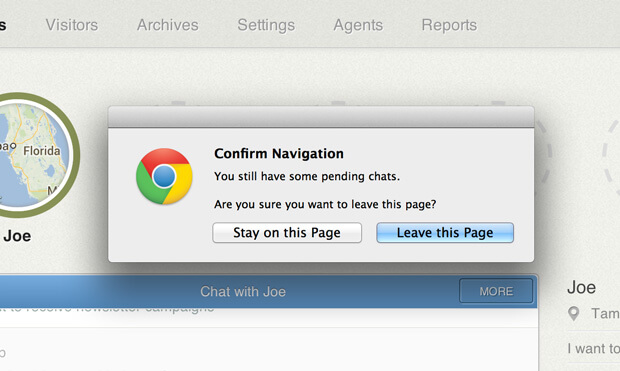Screen dimensions: 620x371
Task: Open the MORE menu in chat header
Action: (x=496, y=291)
